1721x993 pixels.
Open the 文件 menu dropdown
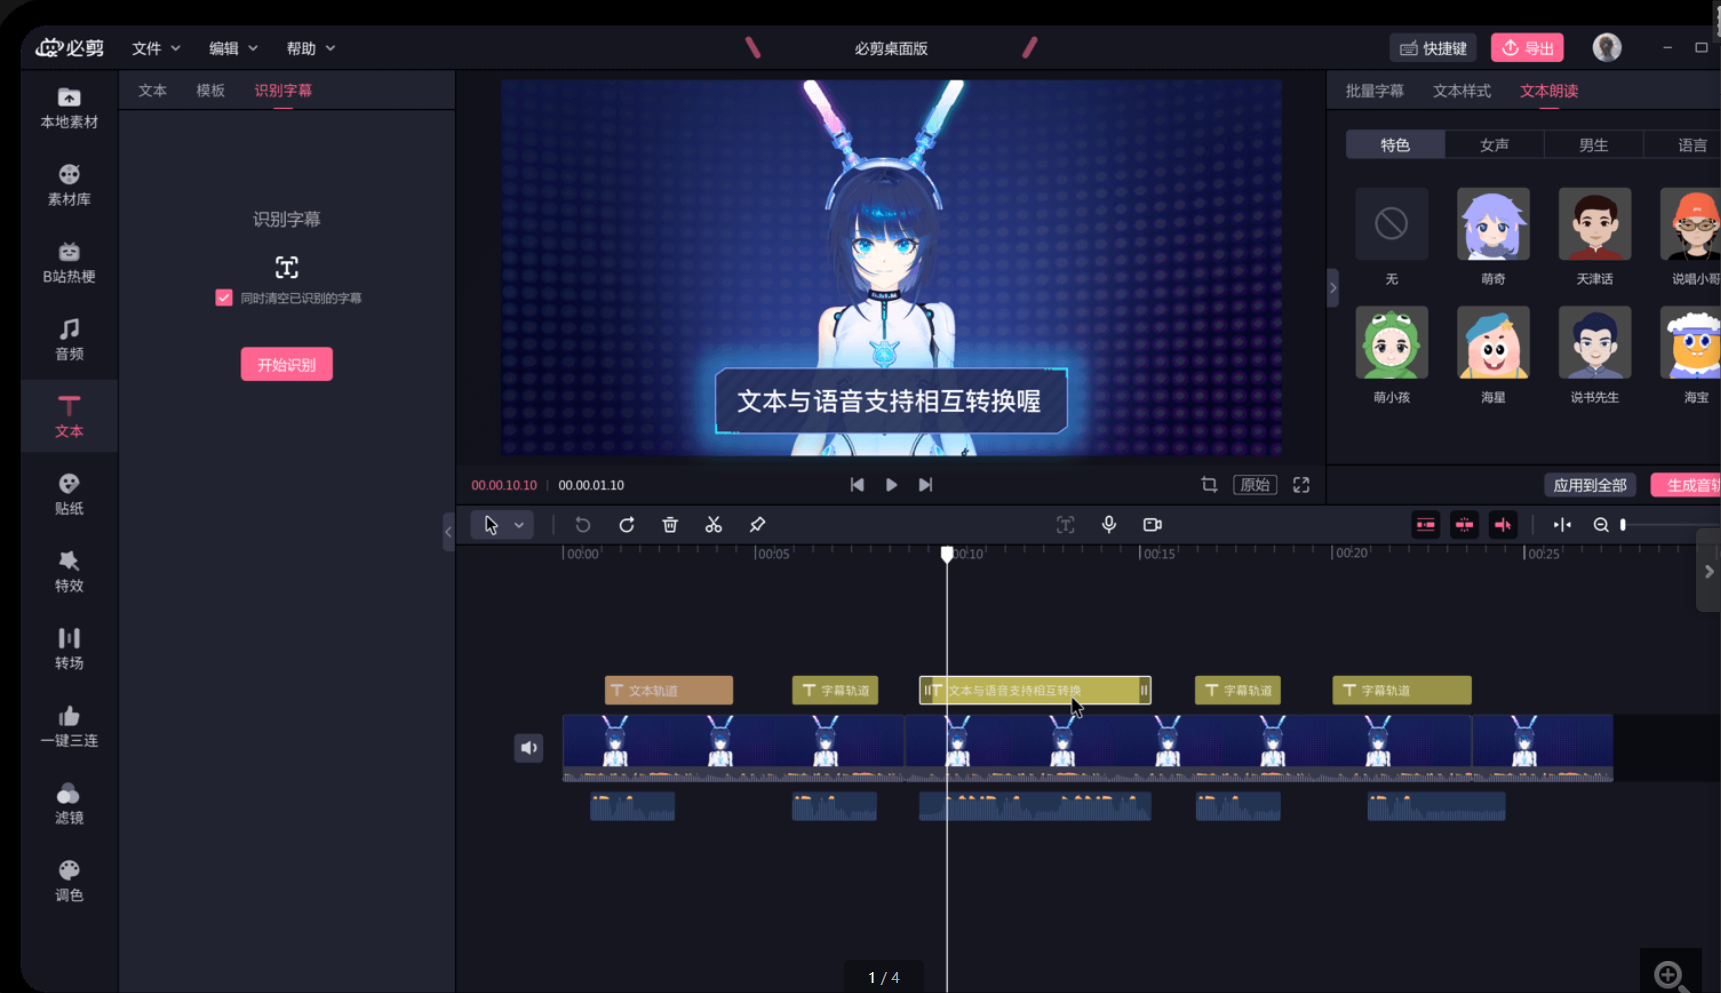(x=156, y=48)
